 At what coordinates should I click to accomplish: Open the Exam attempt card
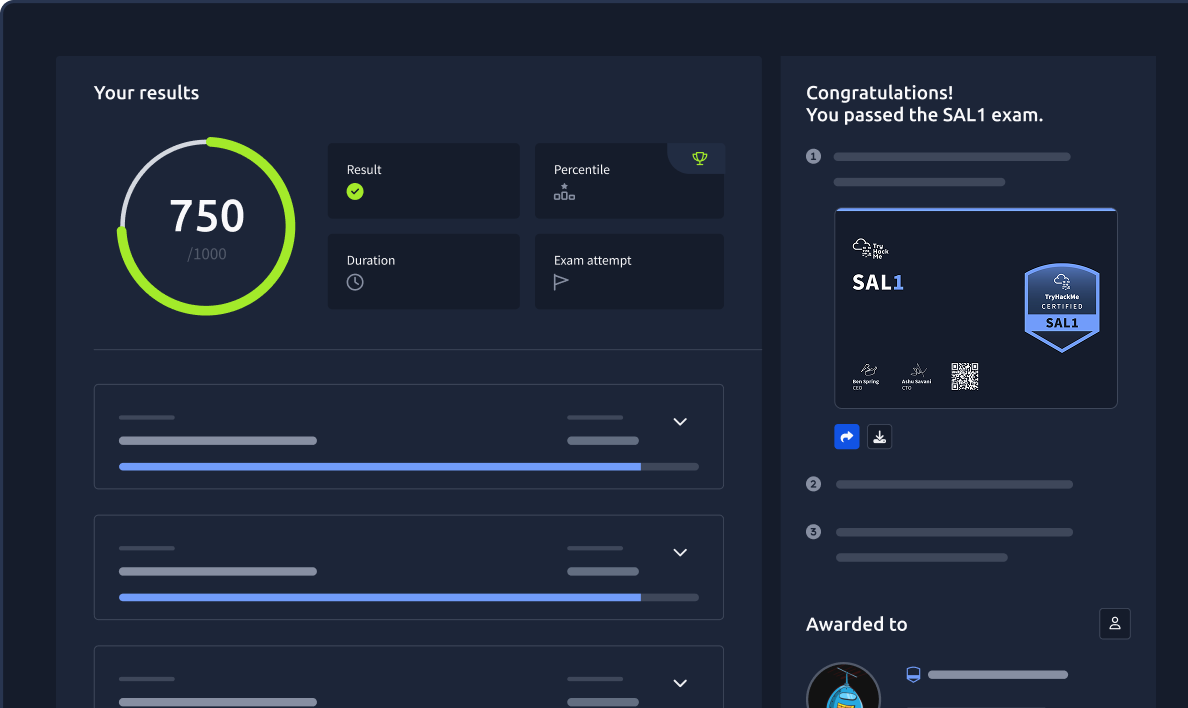point(629,271)
